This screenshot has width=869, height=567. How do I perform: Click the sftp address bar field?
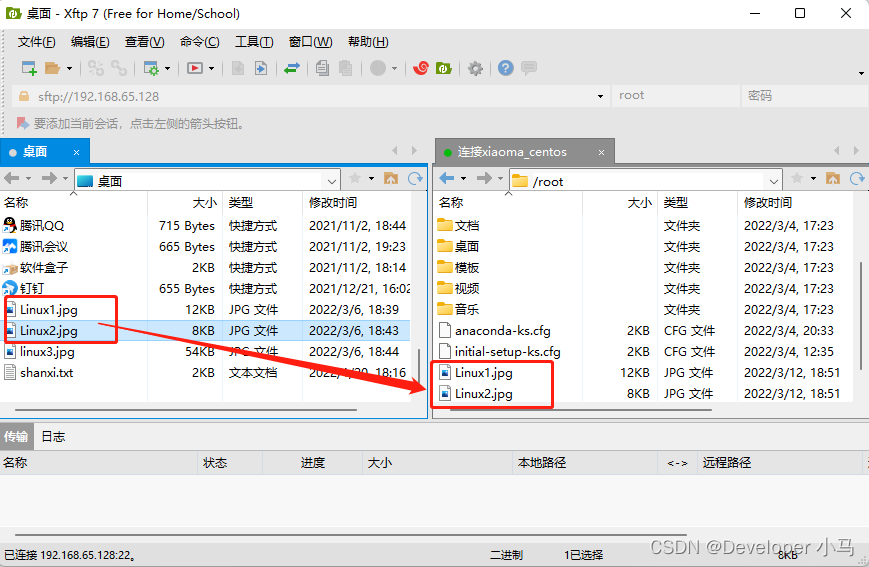[x=310, y=96]
